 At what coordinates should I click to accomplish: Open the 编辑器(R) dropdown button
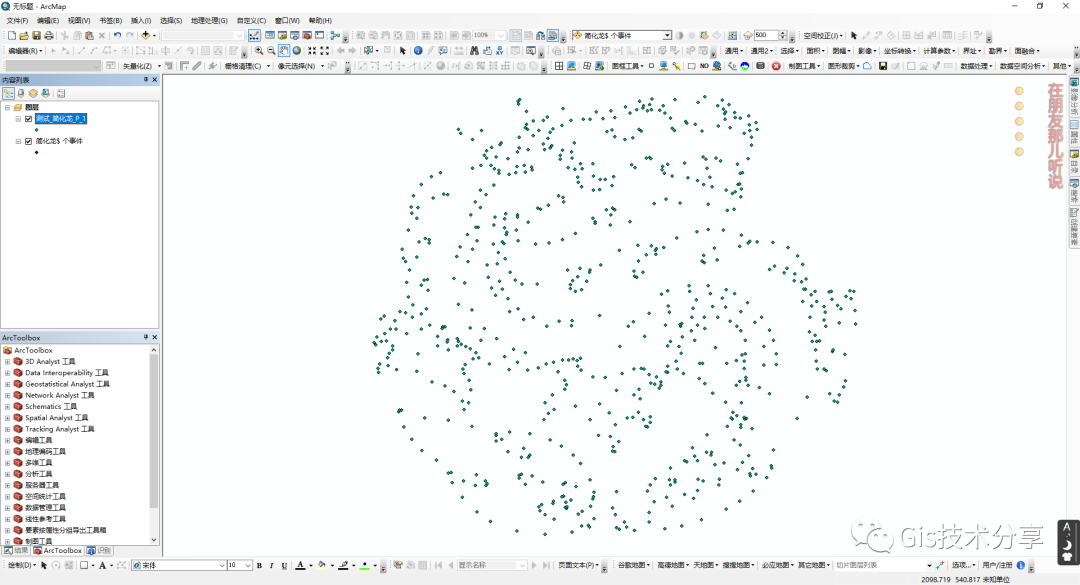tap(24, 50)
